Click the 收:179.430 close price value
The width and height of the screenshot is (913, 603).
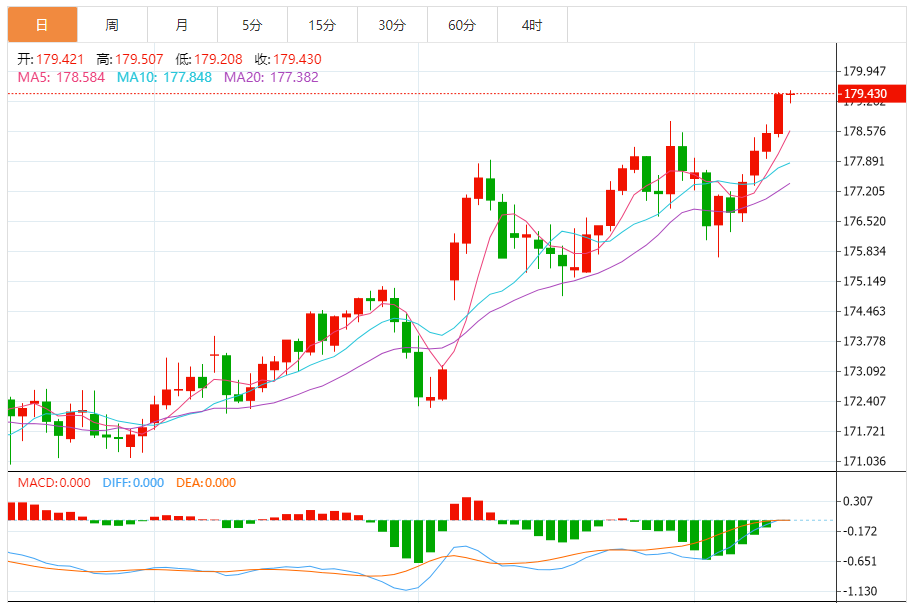pos(288,59)
